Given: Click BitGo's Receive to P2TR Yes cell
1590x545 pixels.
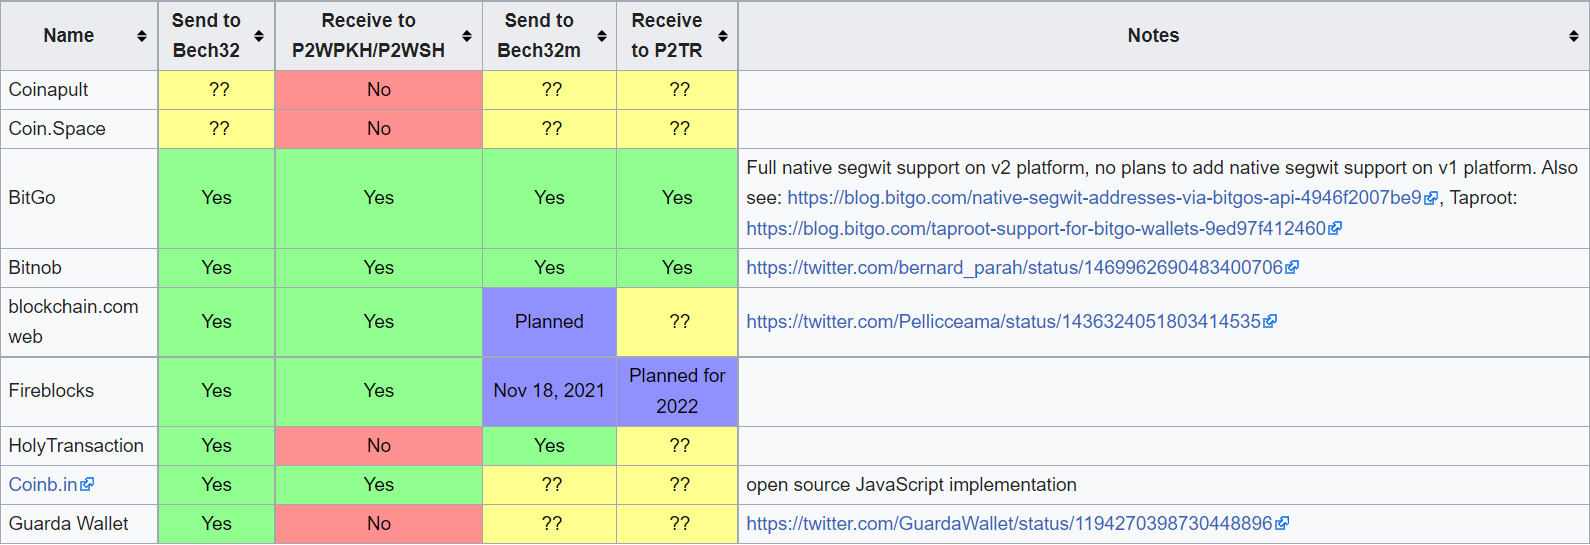Looking at the screenshot, I should click(677, 198).
